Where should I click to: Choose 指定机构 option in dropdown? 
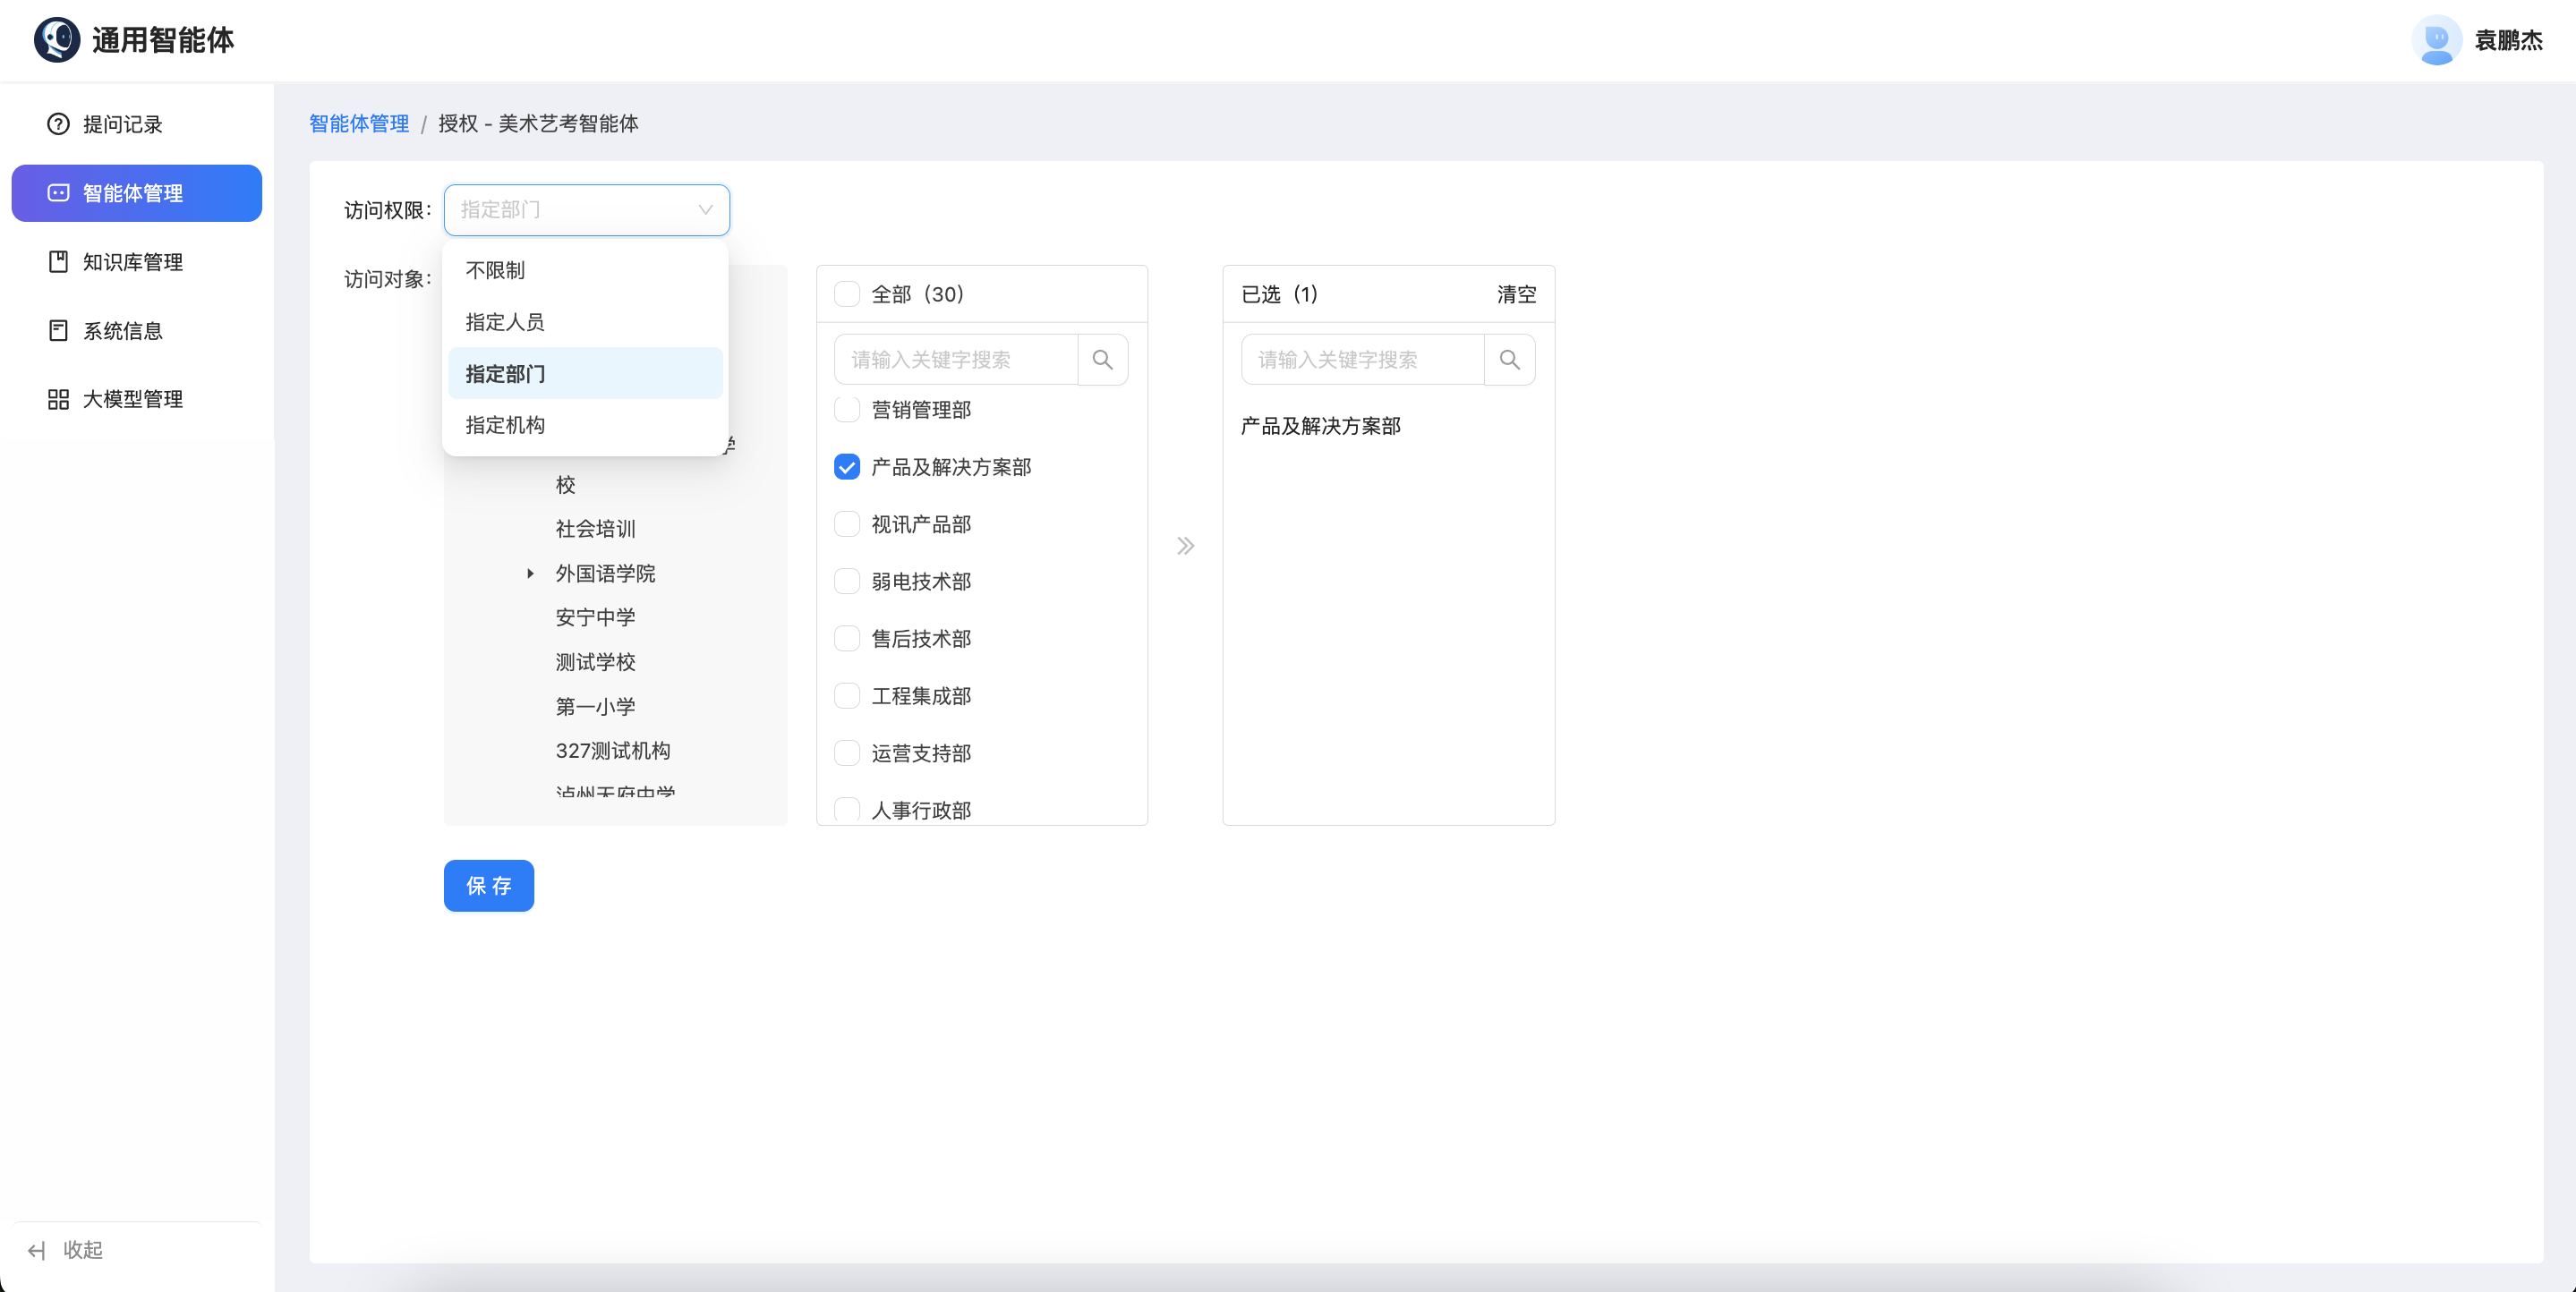[x=505, y=425]
